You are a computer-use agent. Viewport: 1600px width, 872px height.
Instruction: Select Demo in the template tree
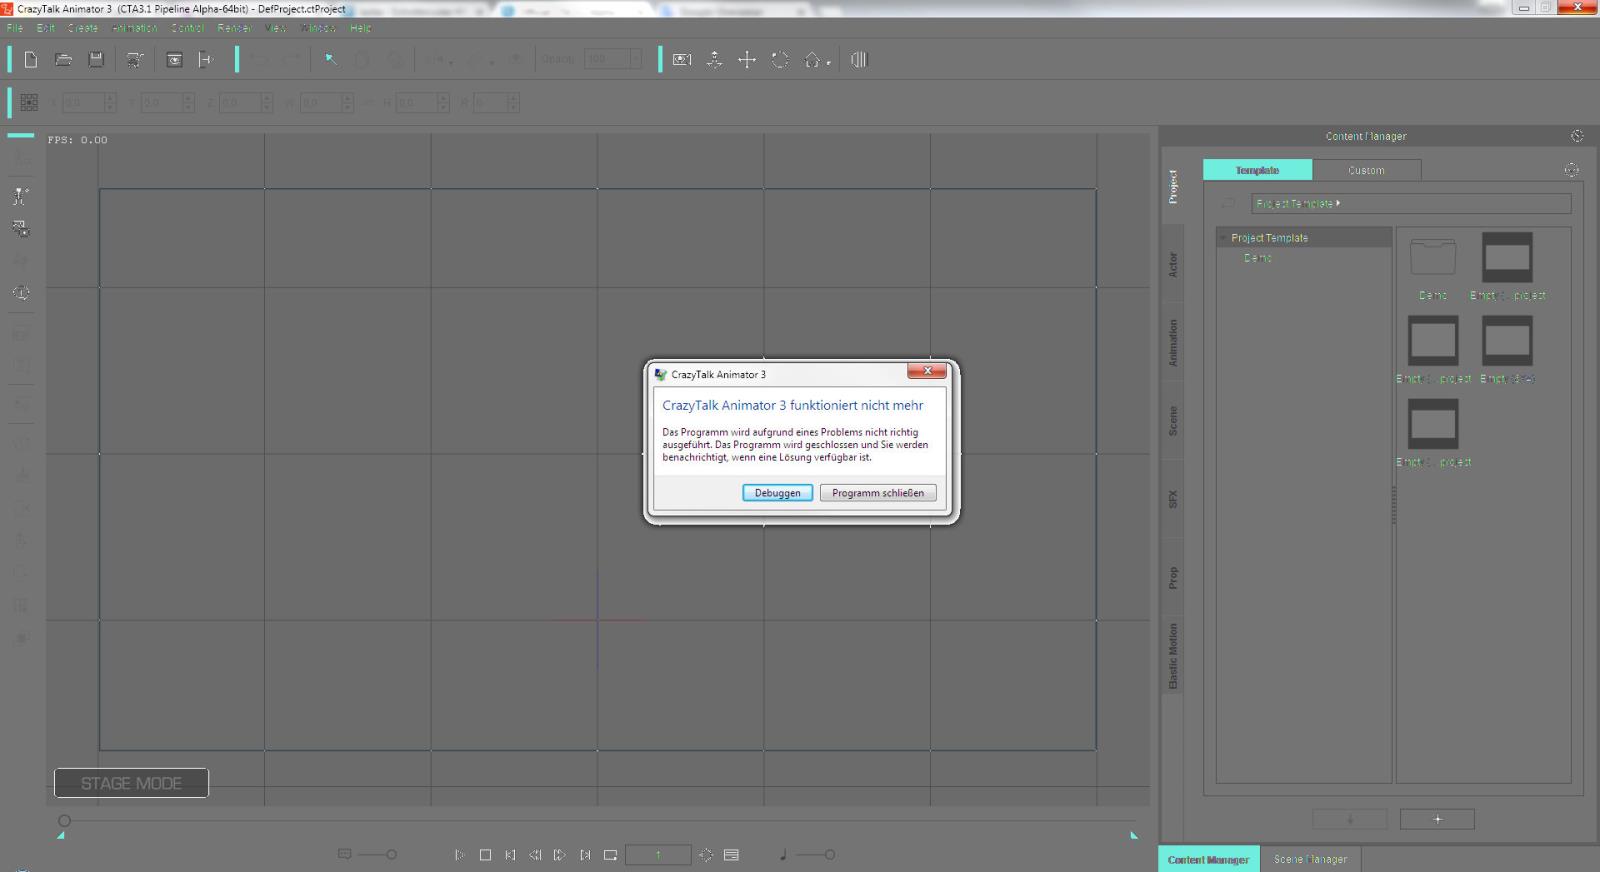click(1258, 258)
